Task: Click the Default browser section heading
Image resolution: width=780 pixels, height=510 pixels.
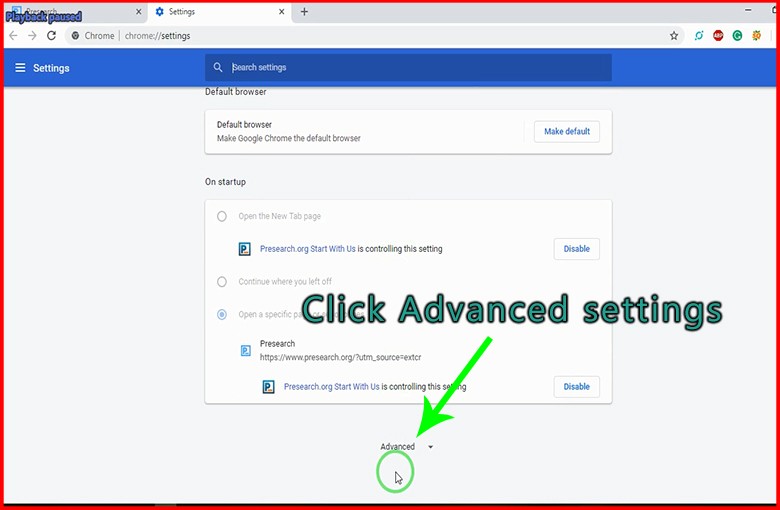Action: click(x=236, y=92)
